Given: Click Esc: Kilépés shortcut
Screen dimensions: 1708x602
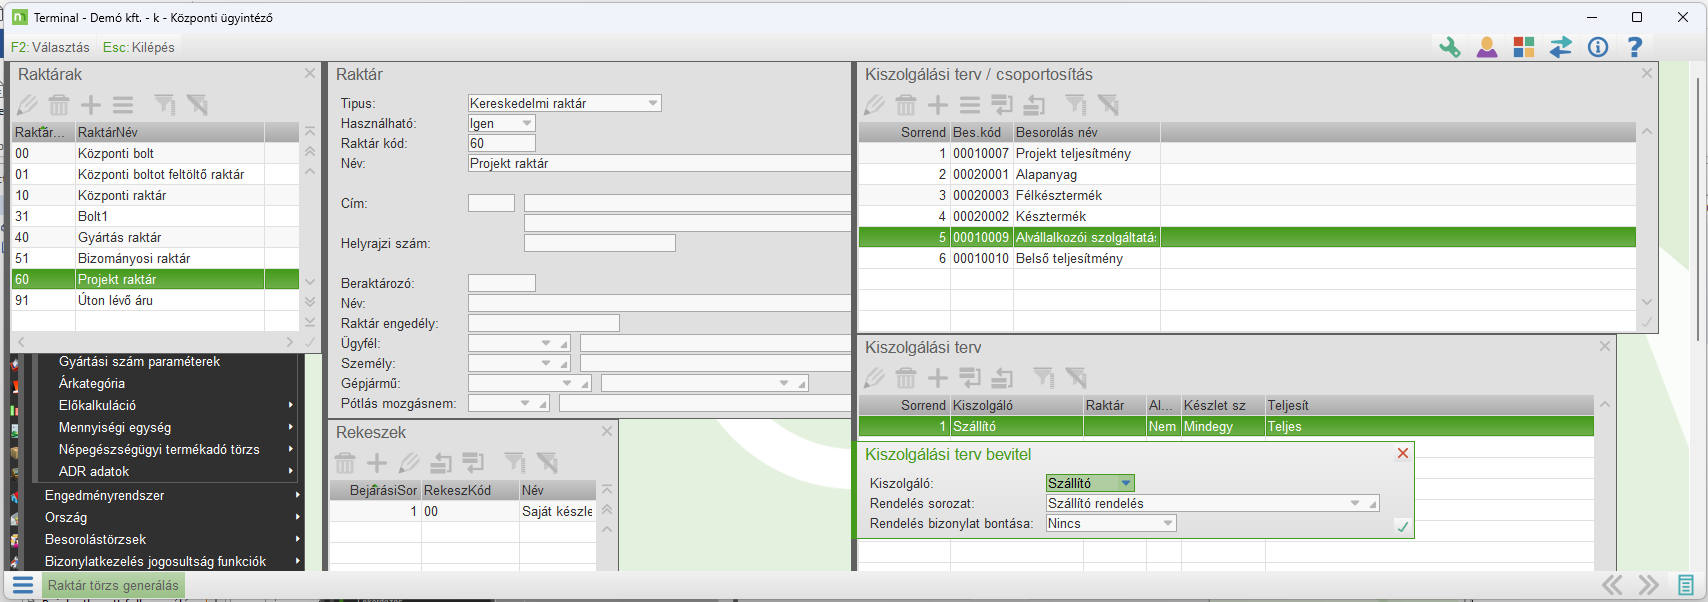Looking at the screenshot, I should 139,47.
